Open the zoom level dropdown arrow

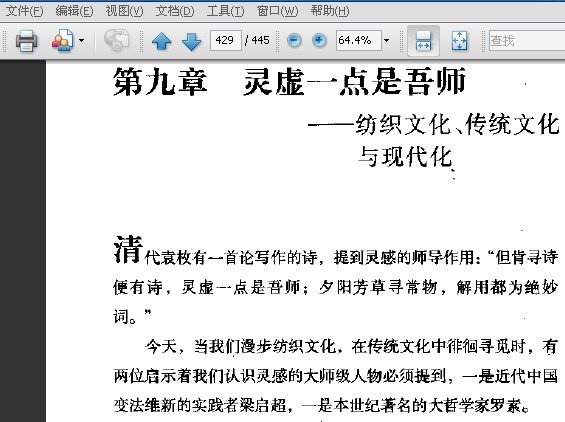[x=386, y=40]
